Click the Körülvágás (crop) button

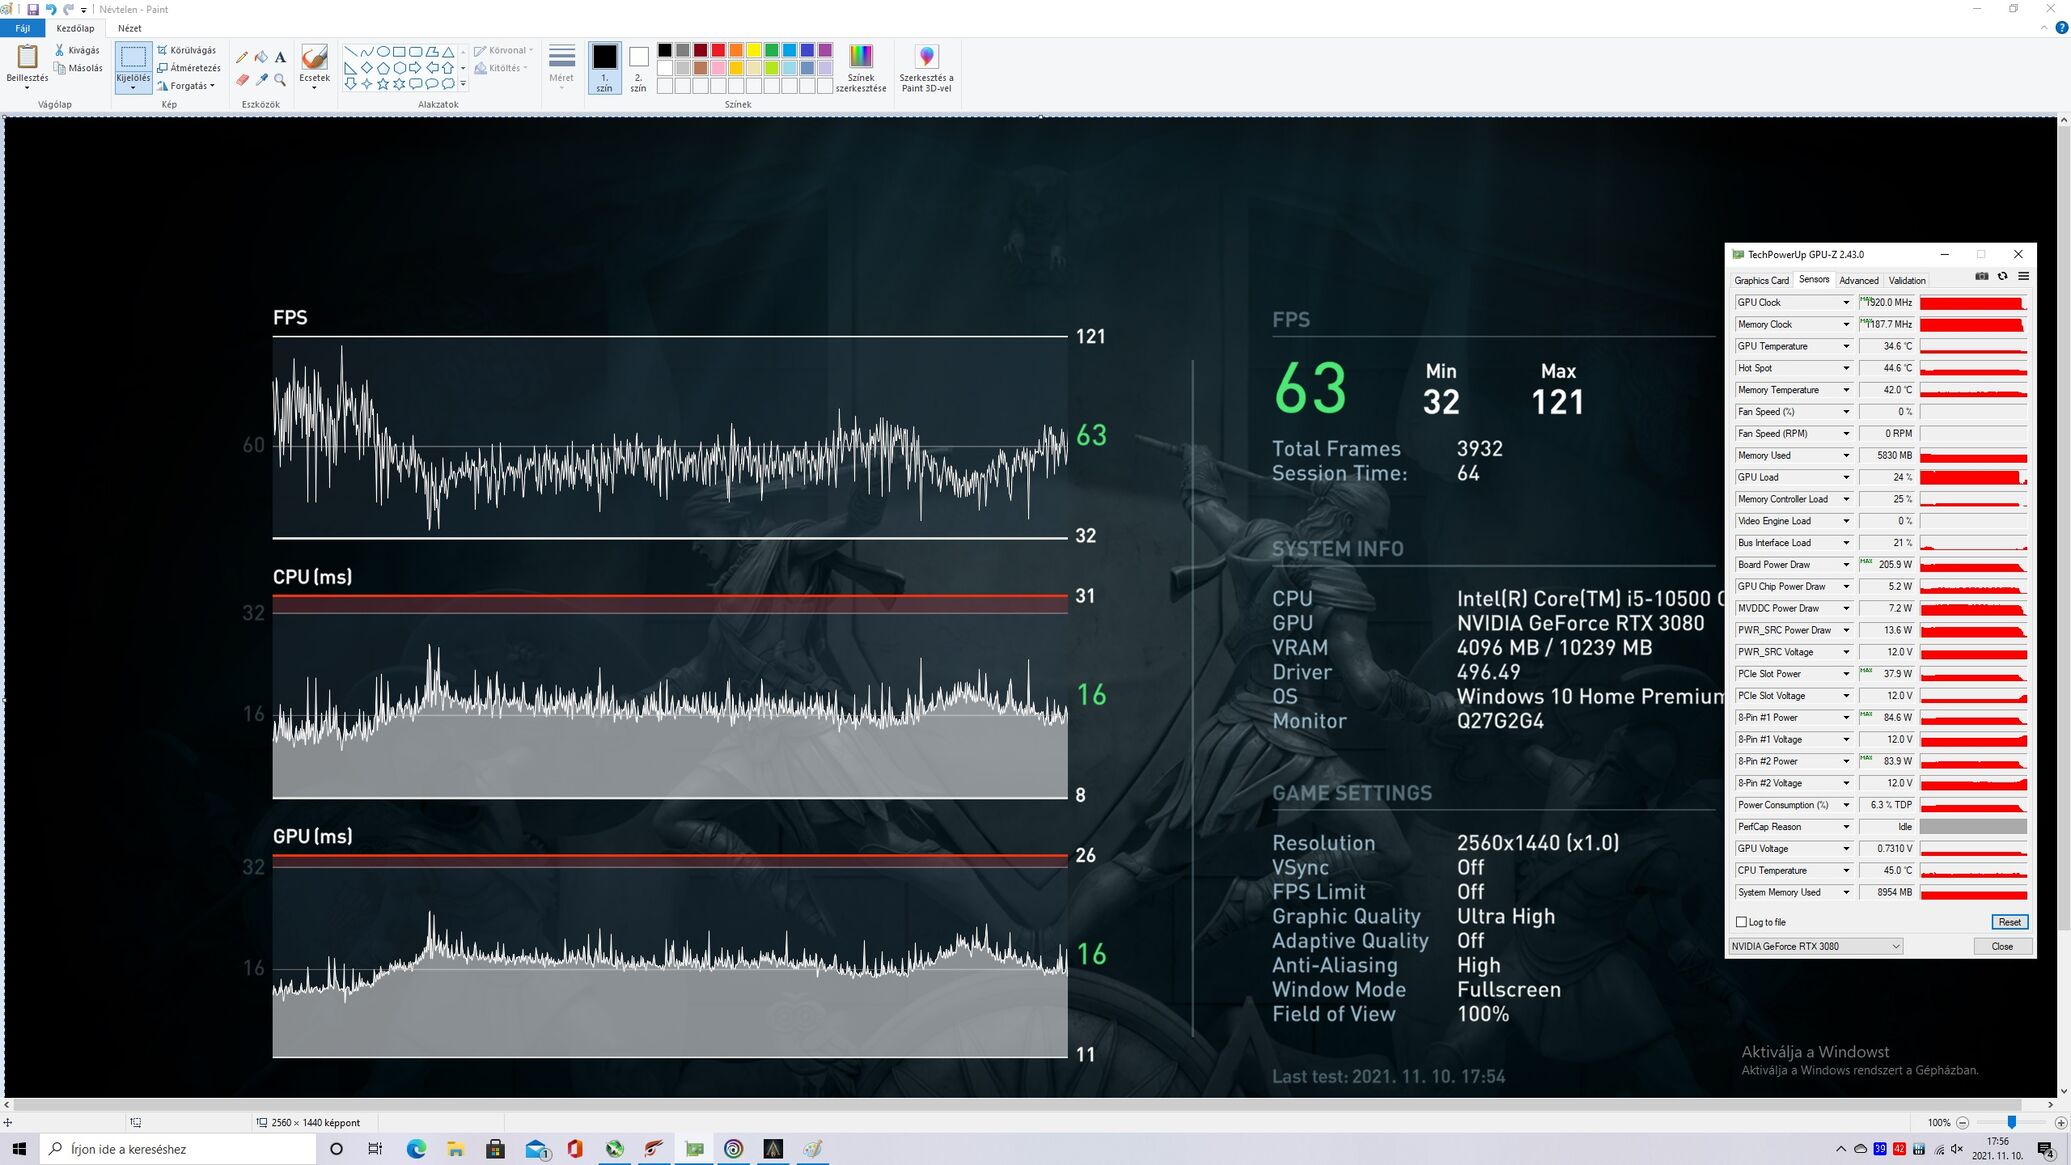186,50
